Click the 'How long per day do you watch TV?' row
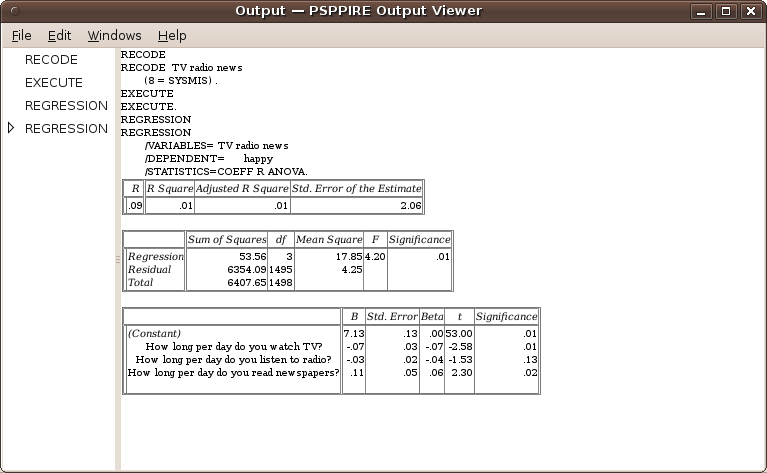The width and height of the screenshot is (767, 473). tap(242, 346)
